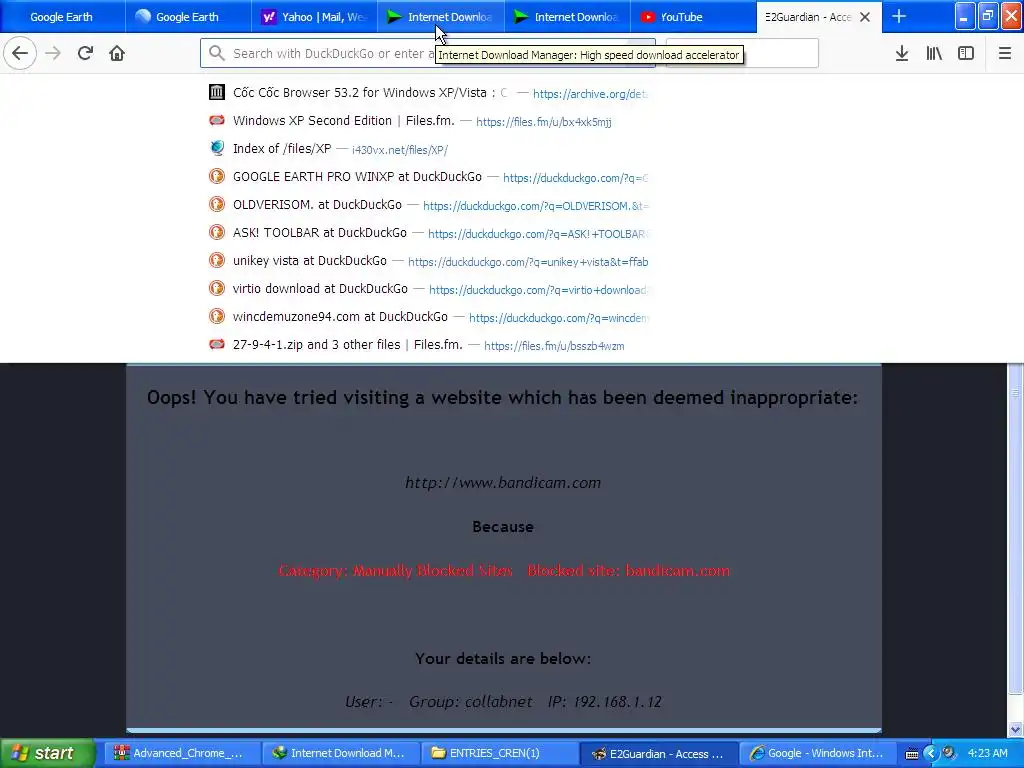Pick ASK! TOOLBAR at DuckDuckGo suggestion
Viewport: 1024px width, 768px height.
coord(428,233)
